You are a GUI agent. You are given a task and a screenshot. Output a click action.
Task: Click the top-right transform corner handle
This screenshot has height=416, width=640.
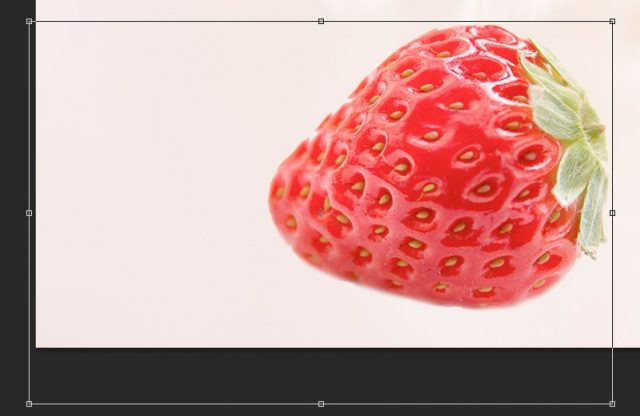(x=612, y=21)
